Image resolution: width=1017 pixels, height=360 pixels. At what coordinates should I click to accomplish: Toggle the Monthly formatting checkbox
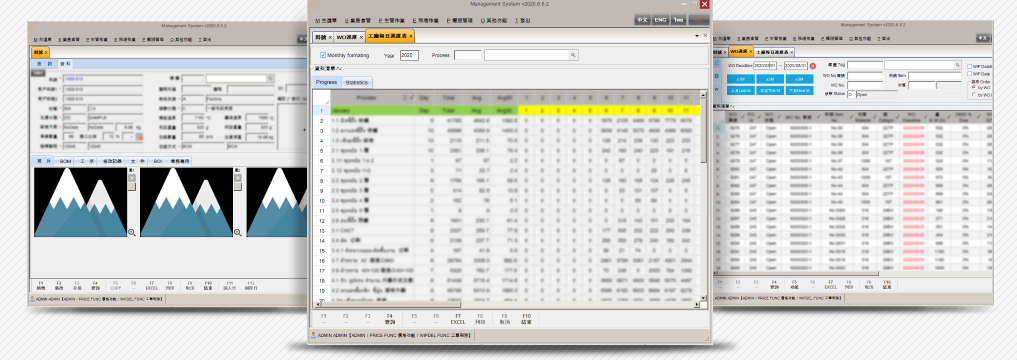(x=324, y=56)
